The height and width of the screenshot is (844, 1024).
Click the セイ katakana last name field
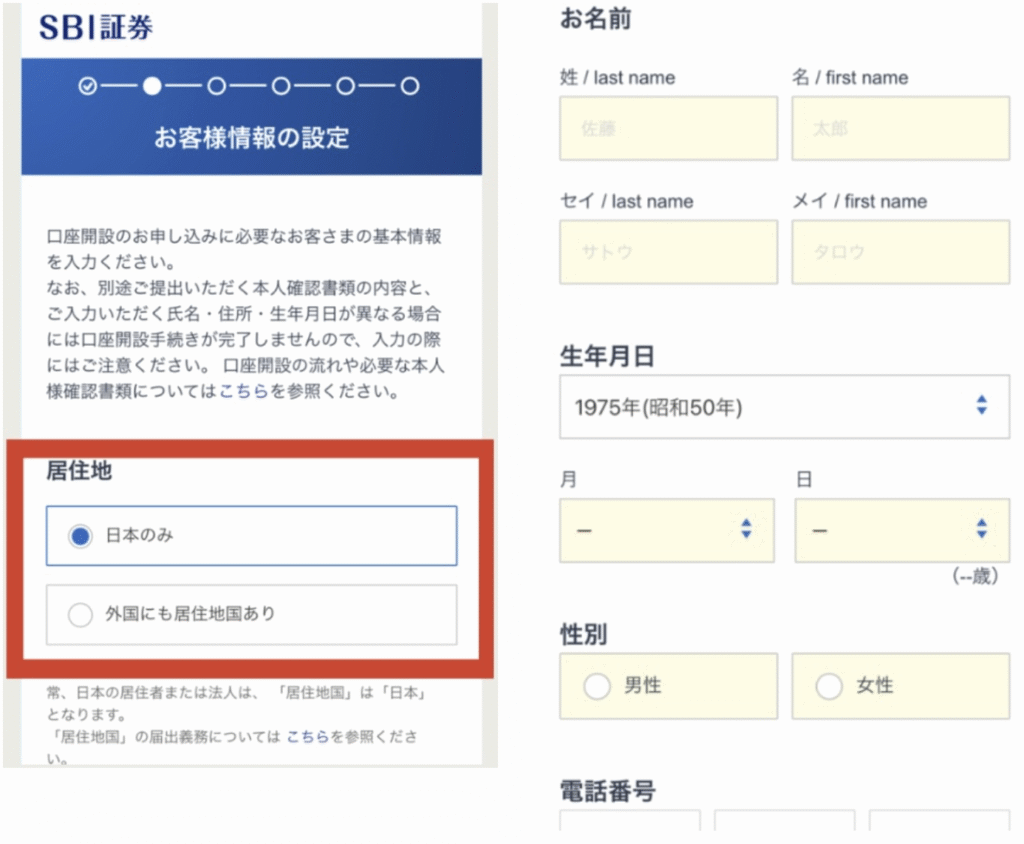pos(668,252)
